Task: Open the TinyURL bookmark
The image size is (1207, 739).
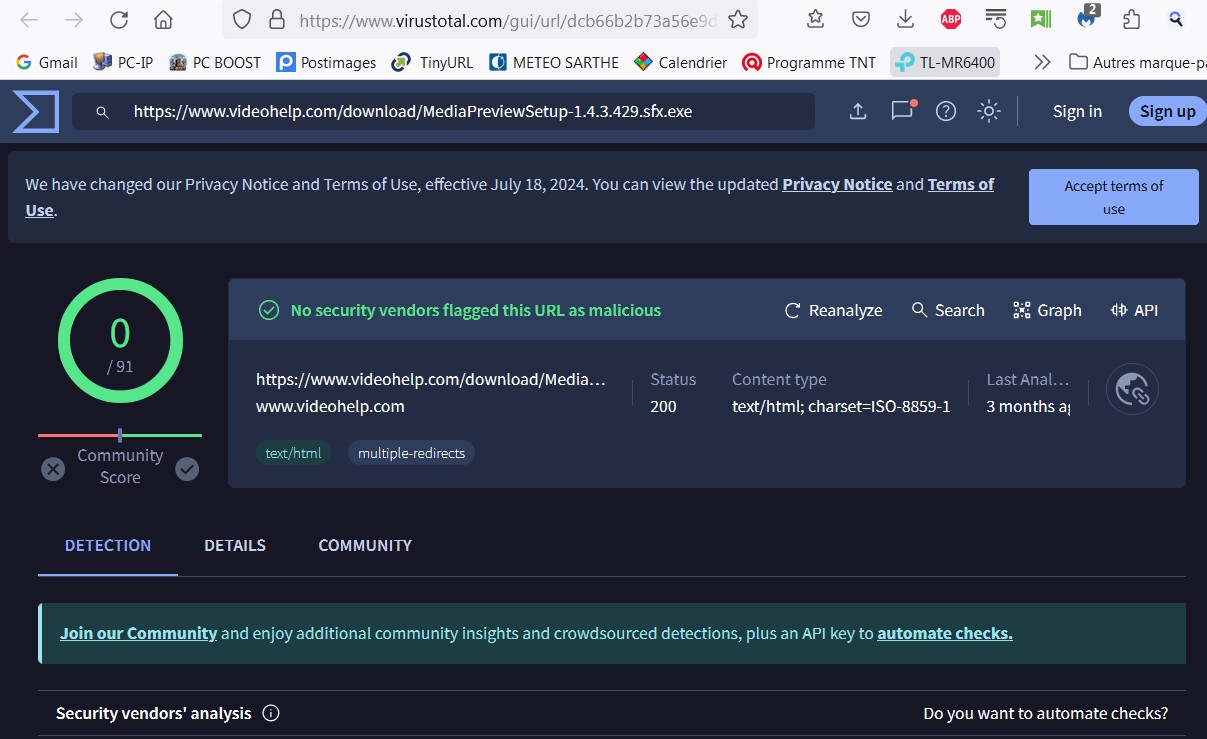Action: (x=432, y=62)
